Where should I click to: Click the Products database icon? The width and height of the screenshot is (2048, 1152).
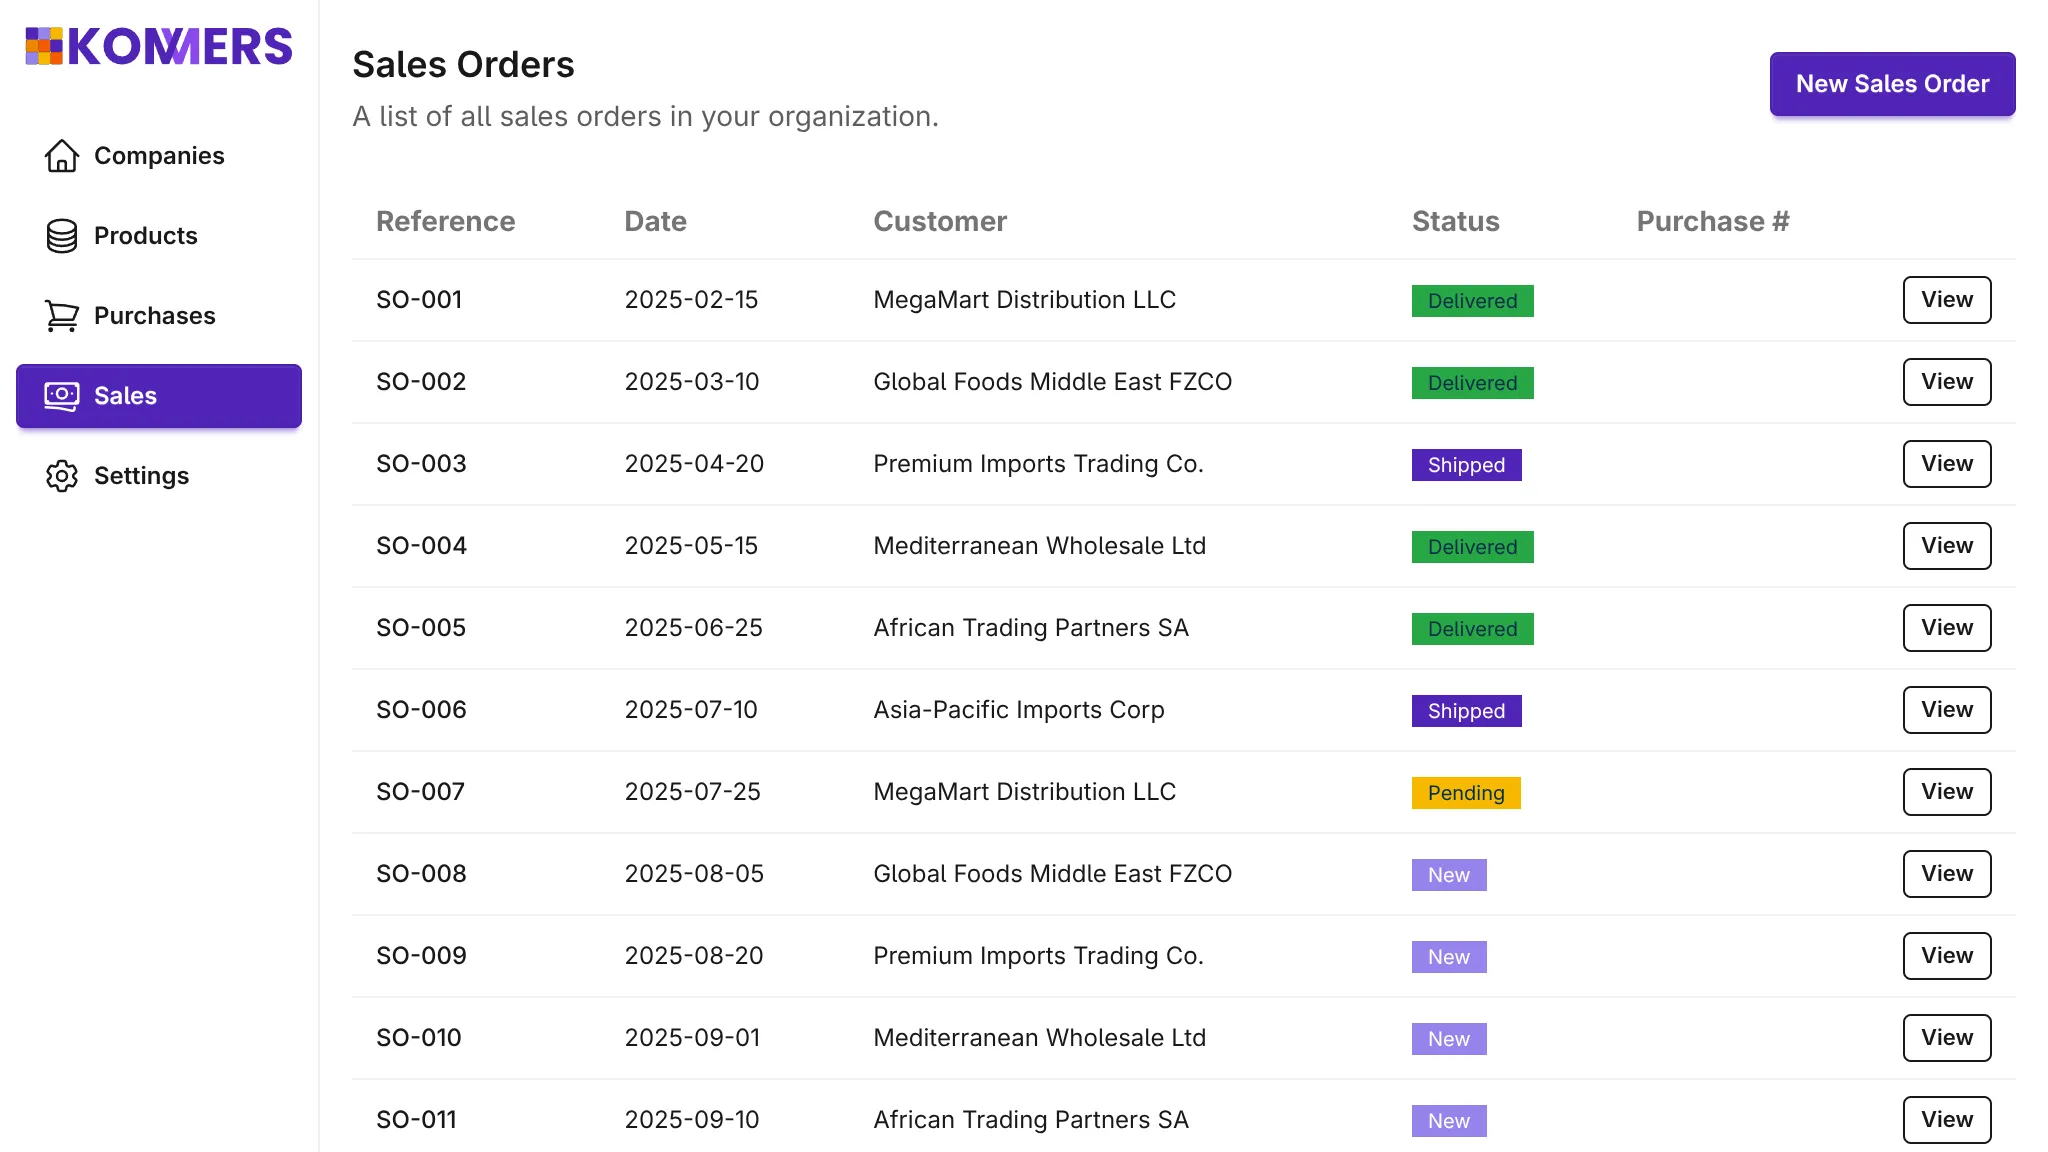(62, 236)
